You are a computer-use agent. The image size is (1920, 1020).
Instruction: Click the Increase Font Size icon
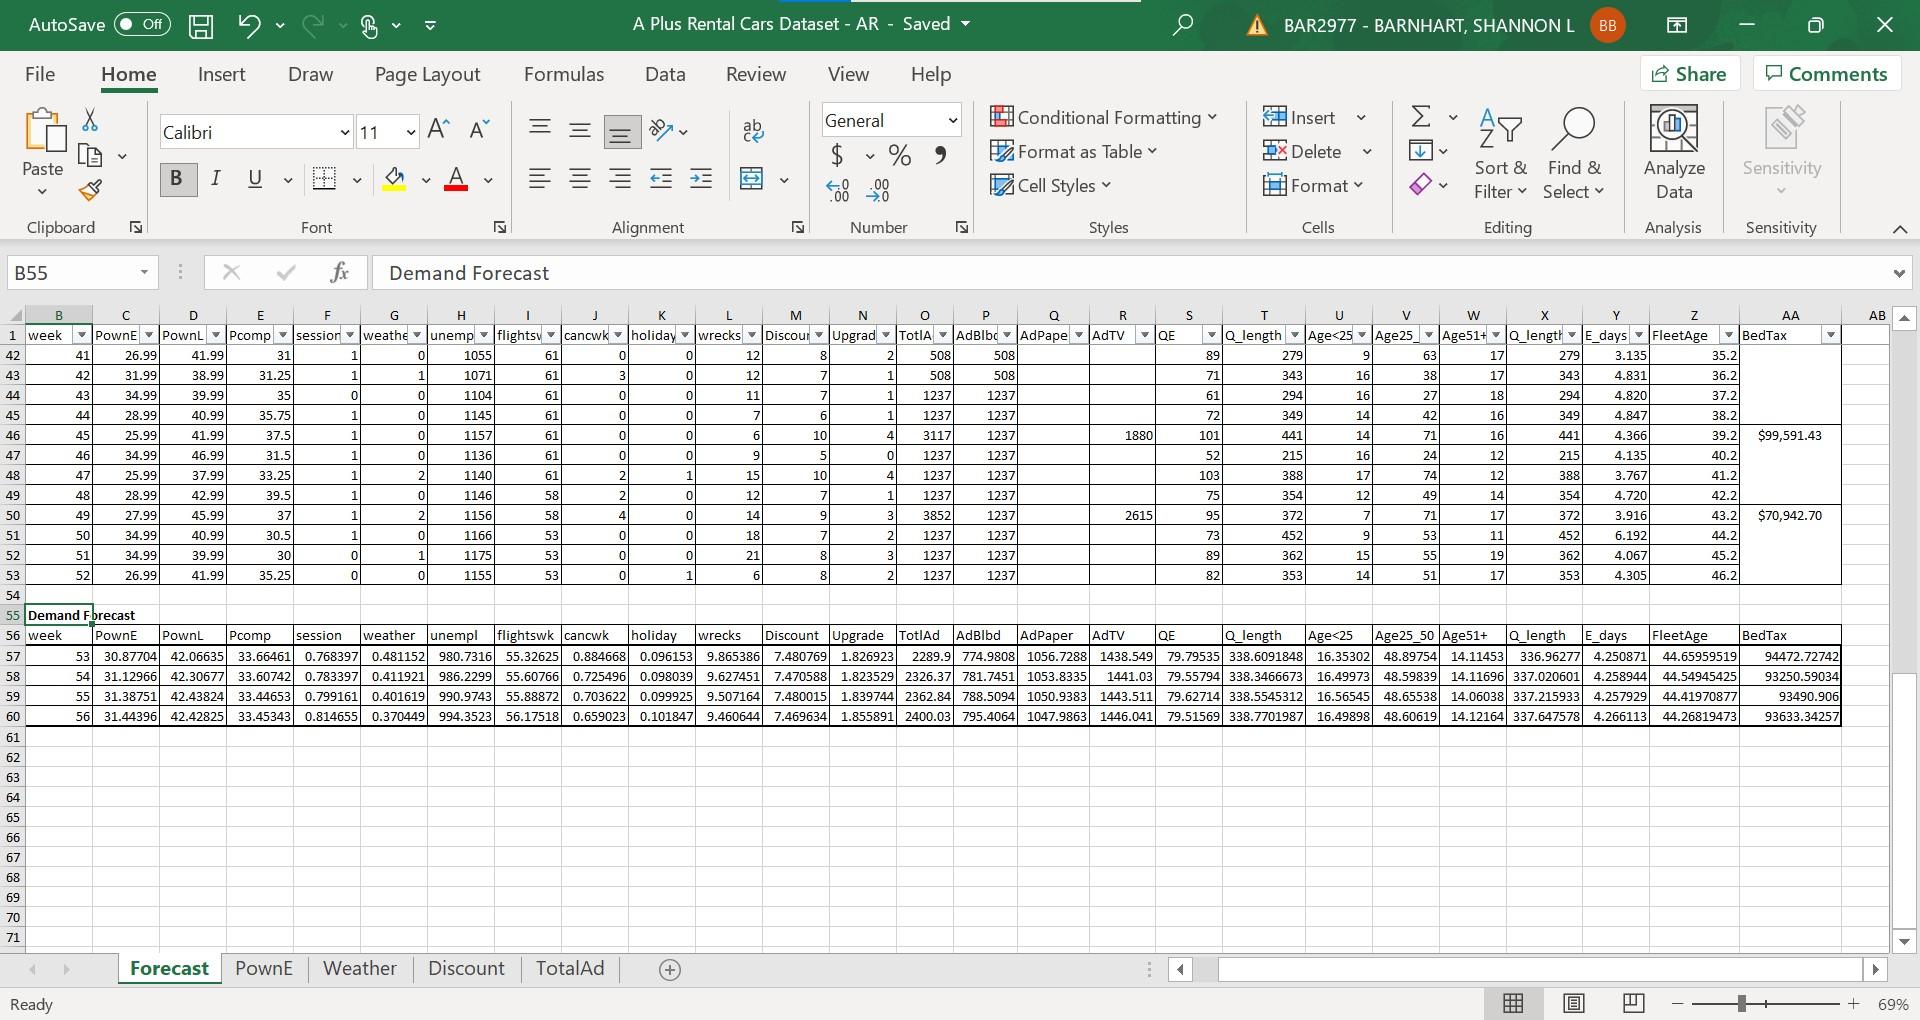coord(437,128)
